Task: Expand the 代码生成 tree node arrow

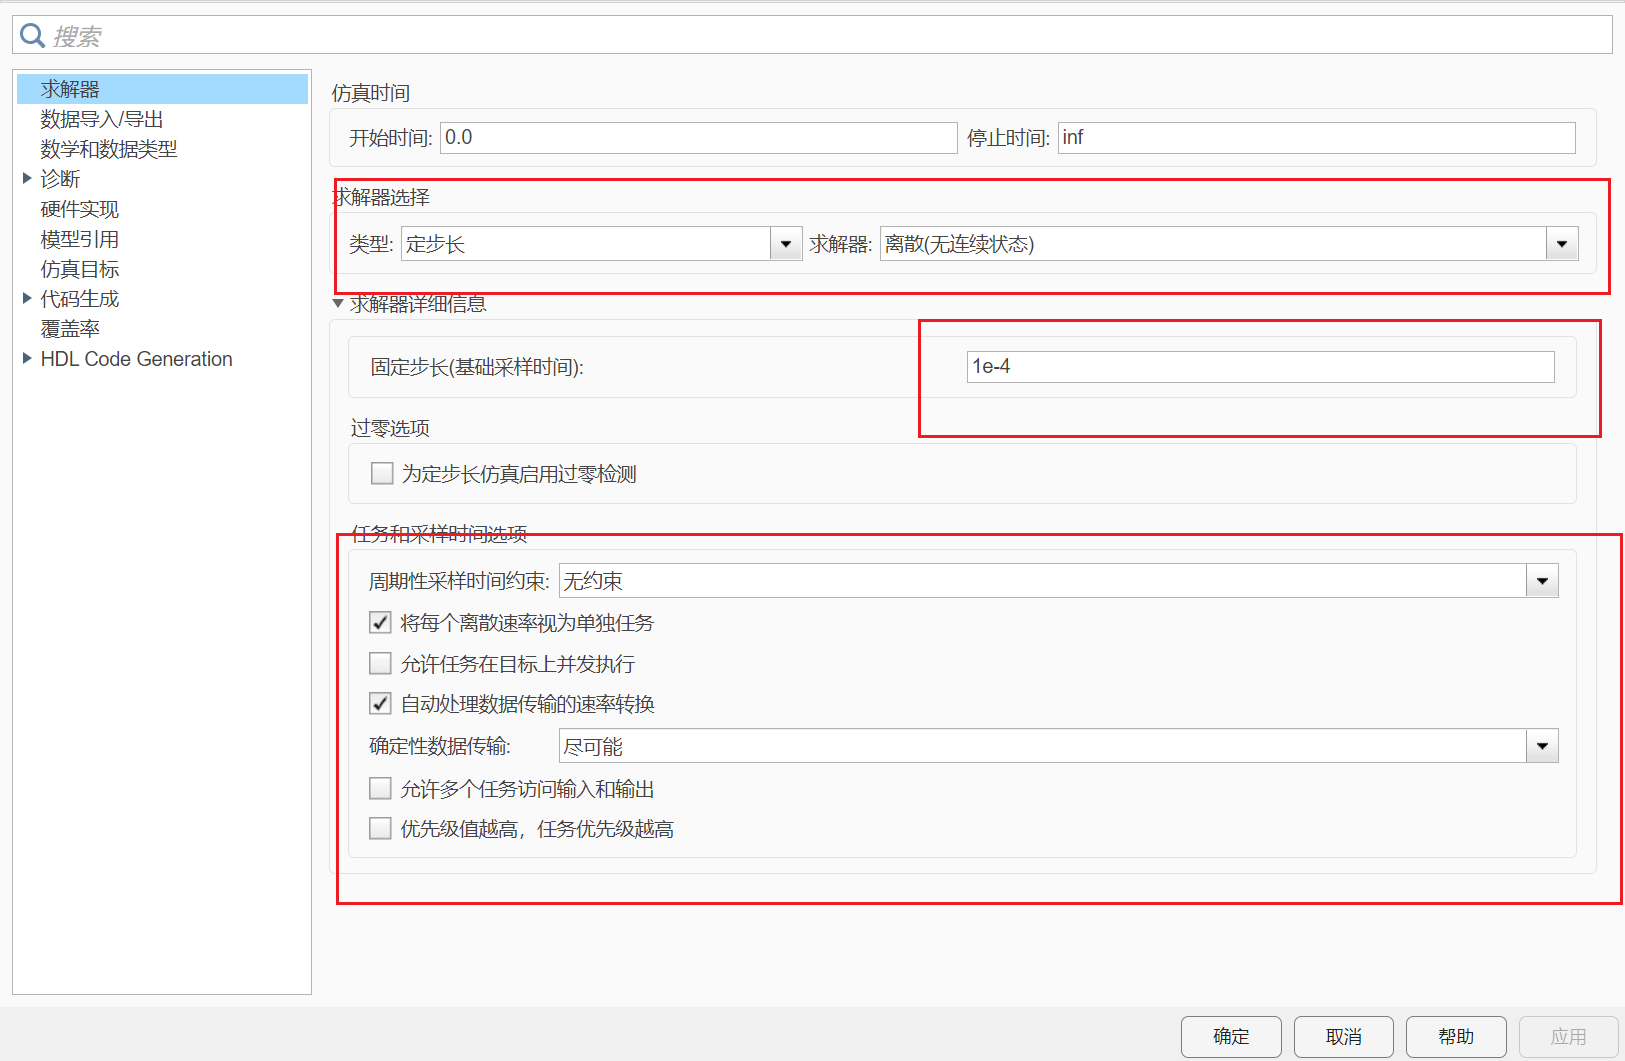Action: [x=27, y=298]
